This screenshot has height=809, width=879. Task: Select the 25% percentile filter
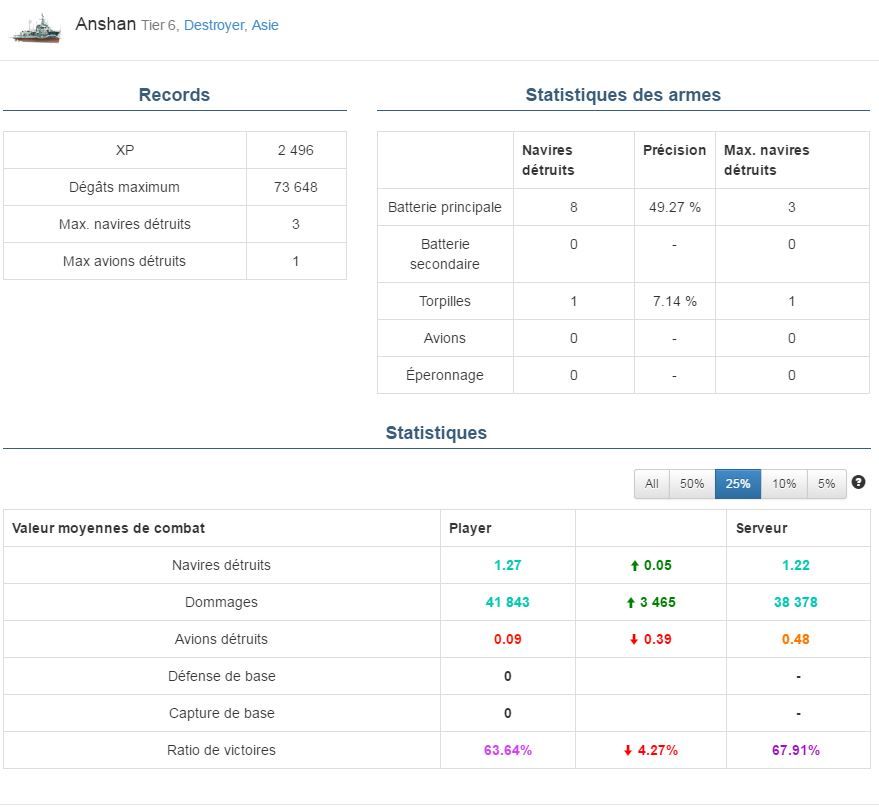[738, 484]
